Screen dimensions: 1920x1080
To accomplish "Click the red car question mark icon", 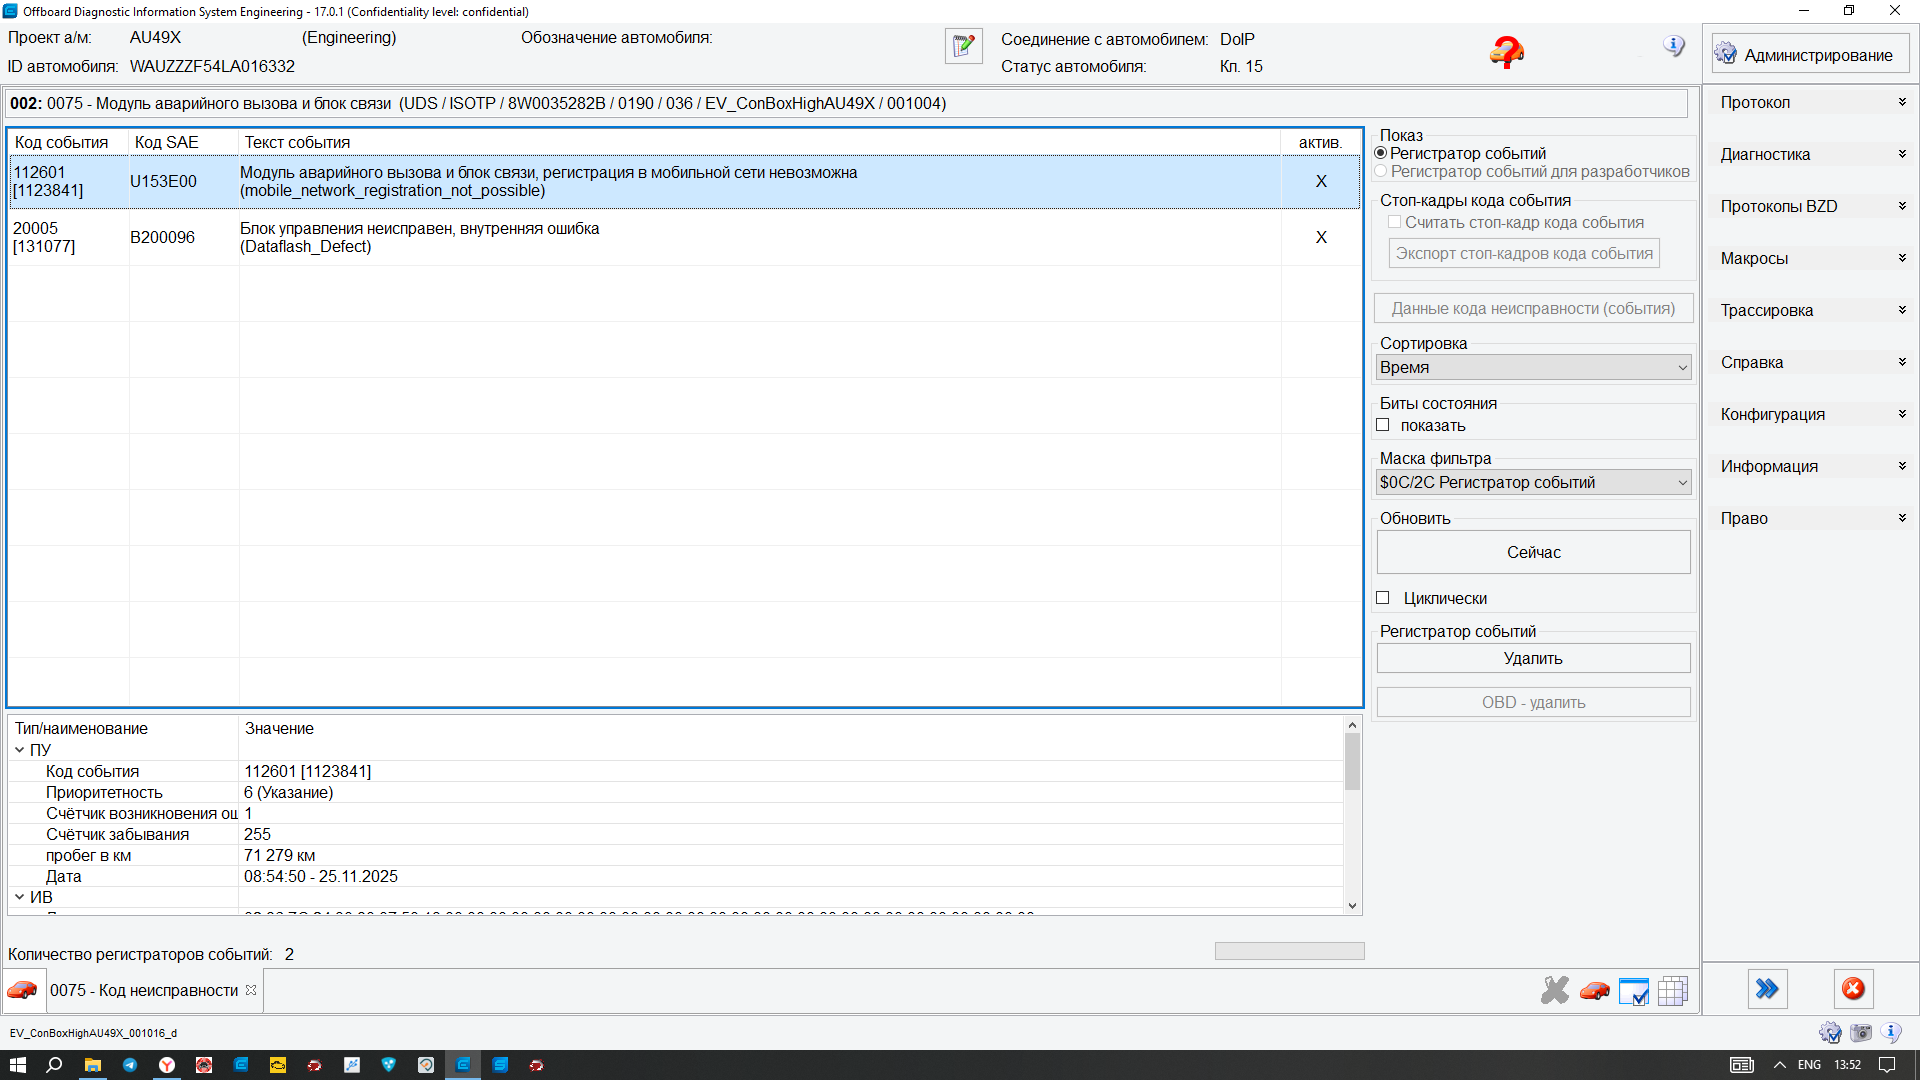I will tap(1506, 52).
